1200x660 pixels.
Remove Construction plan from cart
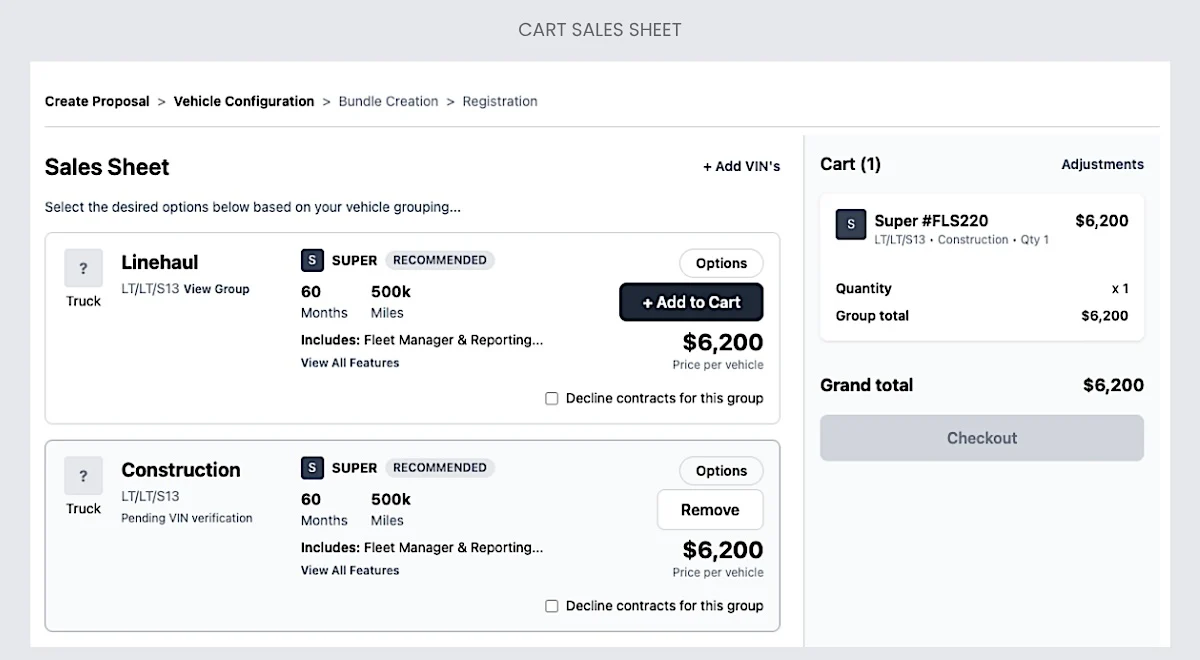[x=710, y=510]
